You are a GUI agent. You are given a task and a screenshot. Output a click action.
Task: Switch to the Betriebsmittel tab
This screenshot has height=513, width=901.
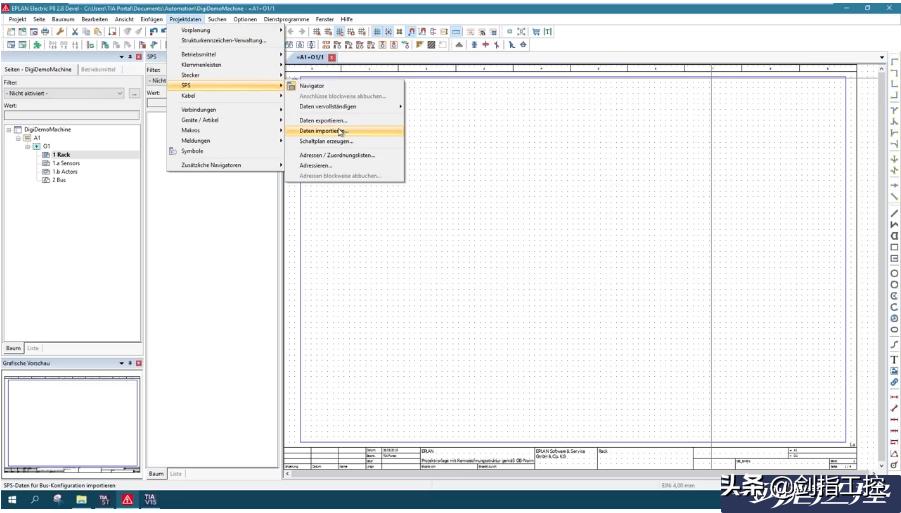pos(98,69)
